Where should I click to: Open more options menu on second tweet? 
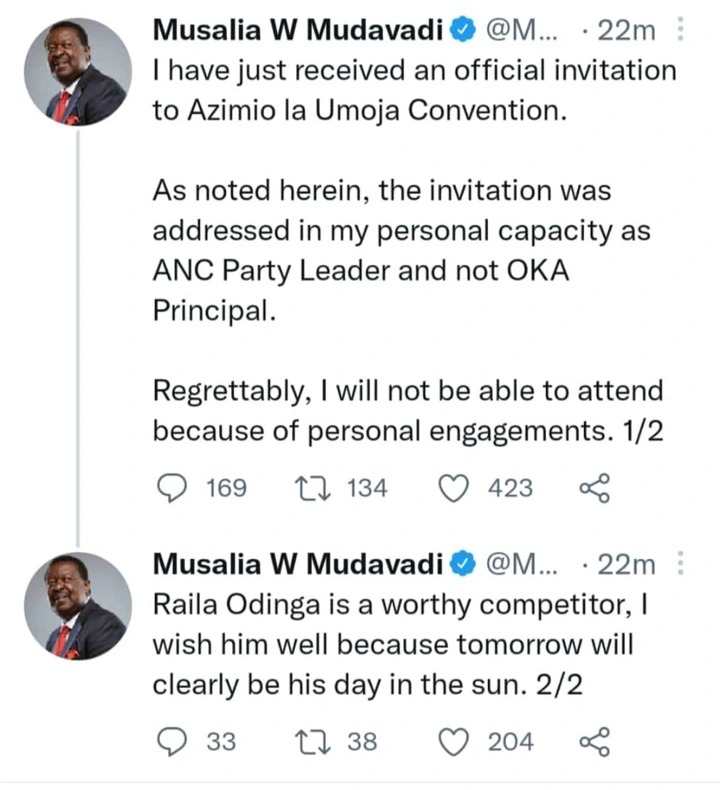[x=680, y=563]
